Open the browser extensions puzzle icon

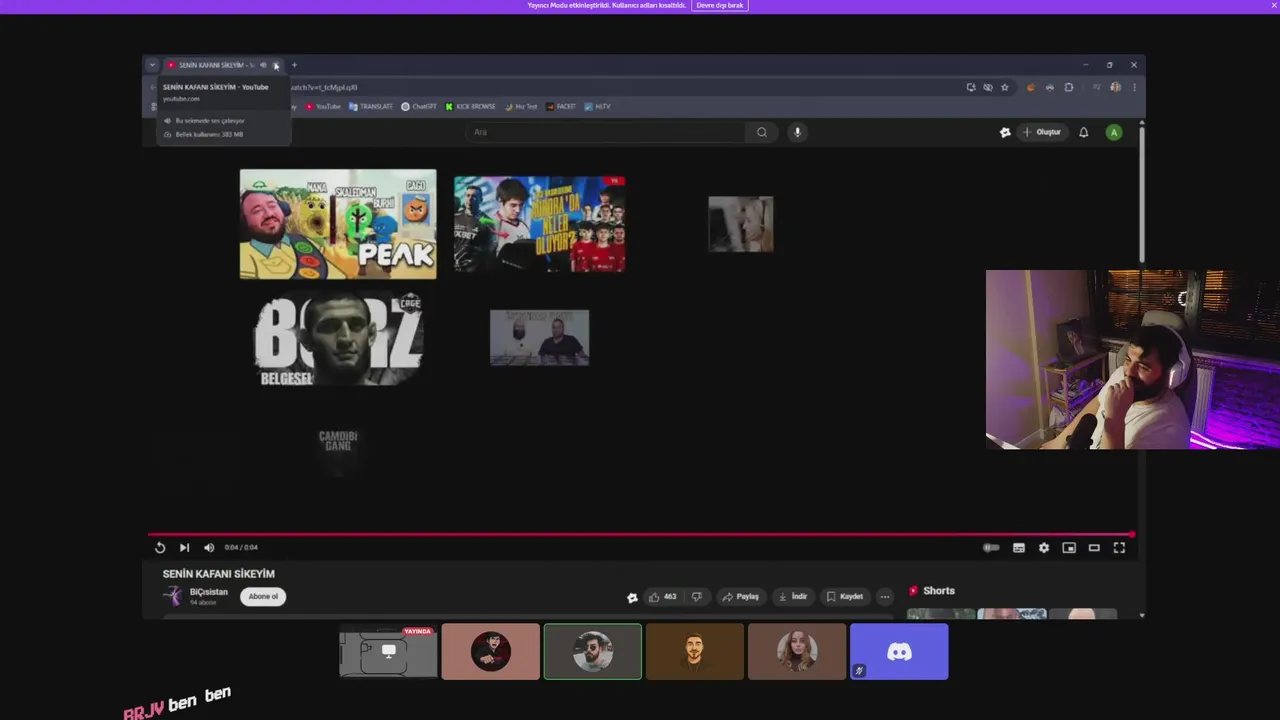pos(1068,87)
